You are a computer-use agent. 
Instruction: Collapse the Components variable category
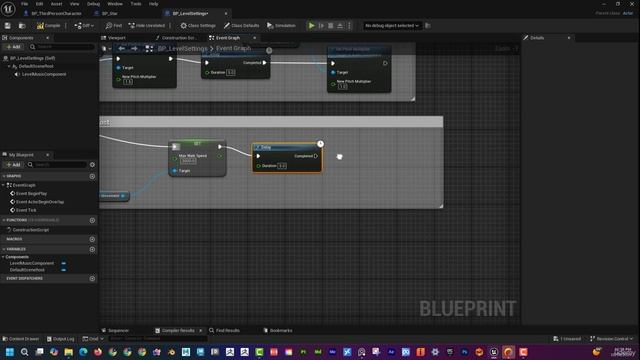pyautogui.click(x=3, y=257)
